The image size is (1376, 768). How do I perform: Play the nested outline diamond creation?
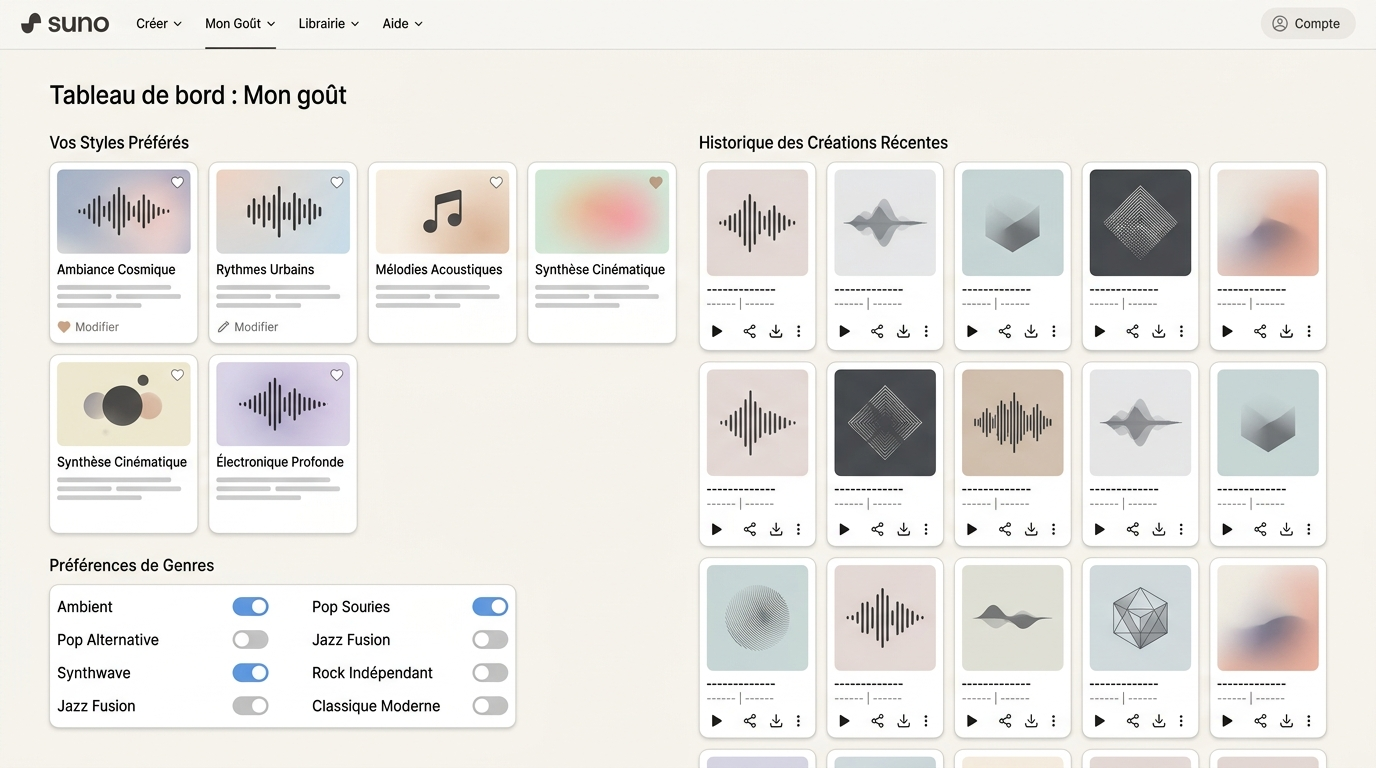click(x=845, y=529)
